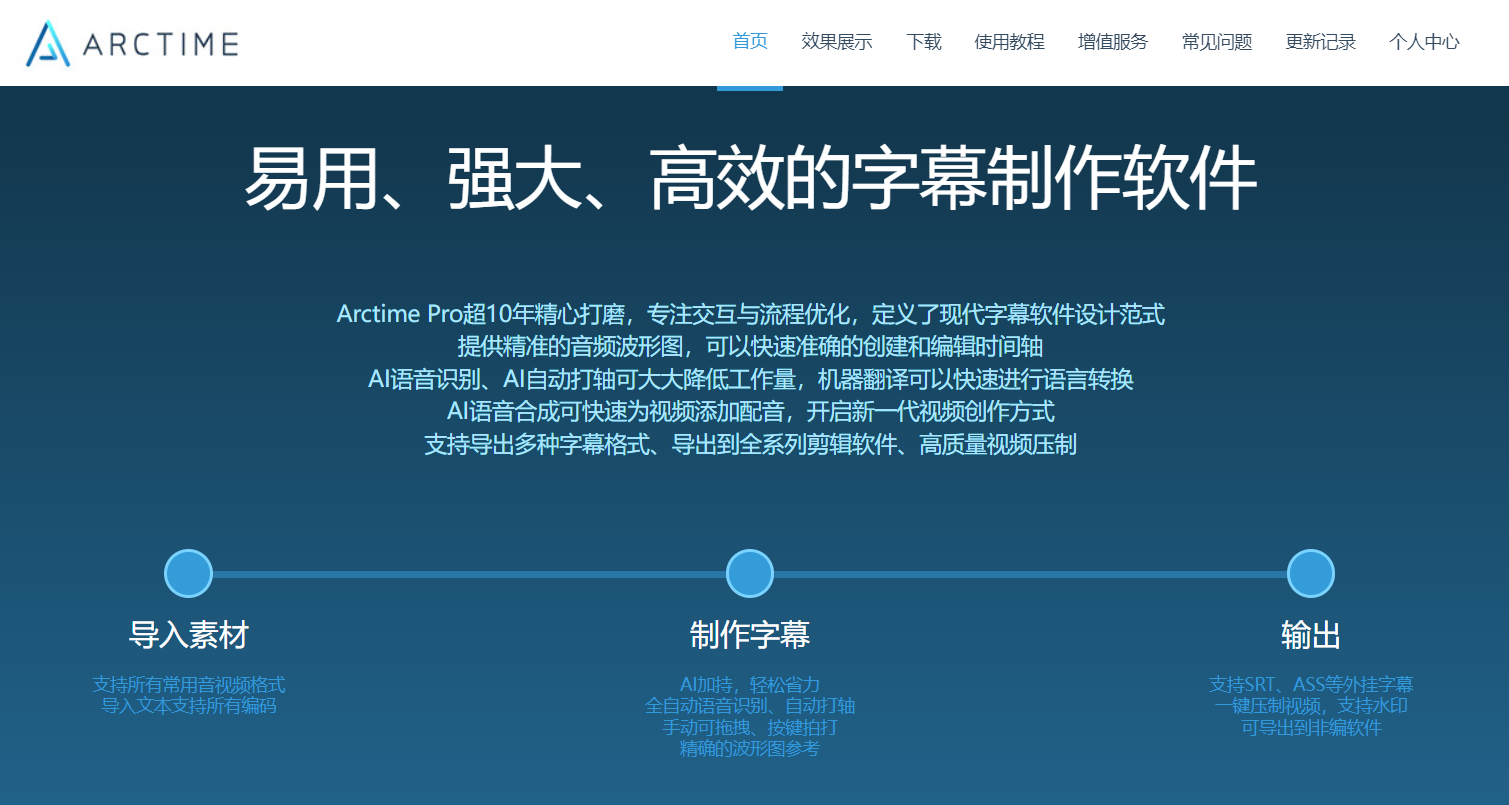This screenshot has height=805, width=1509.
Task: Click the Arctime triangle logo icon
Action: tap(48, 43)
